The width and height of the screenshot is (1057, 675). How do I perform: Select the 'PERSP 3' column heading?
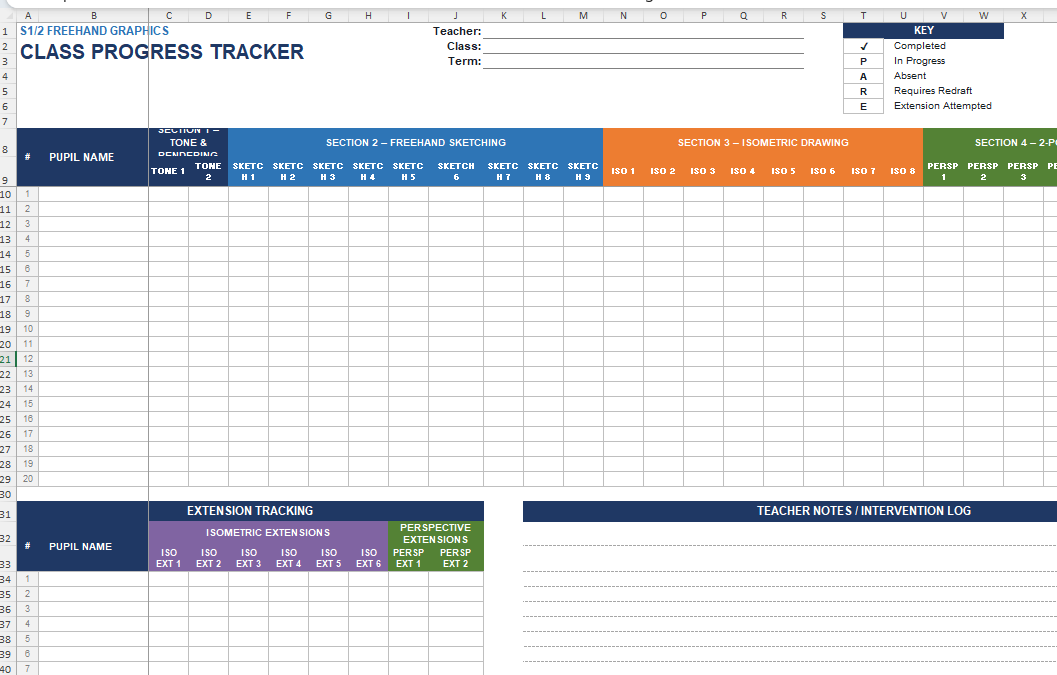pos(1023,171)
